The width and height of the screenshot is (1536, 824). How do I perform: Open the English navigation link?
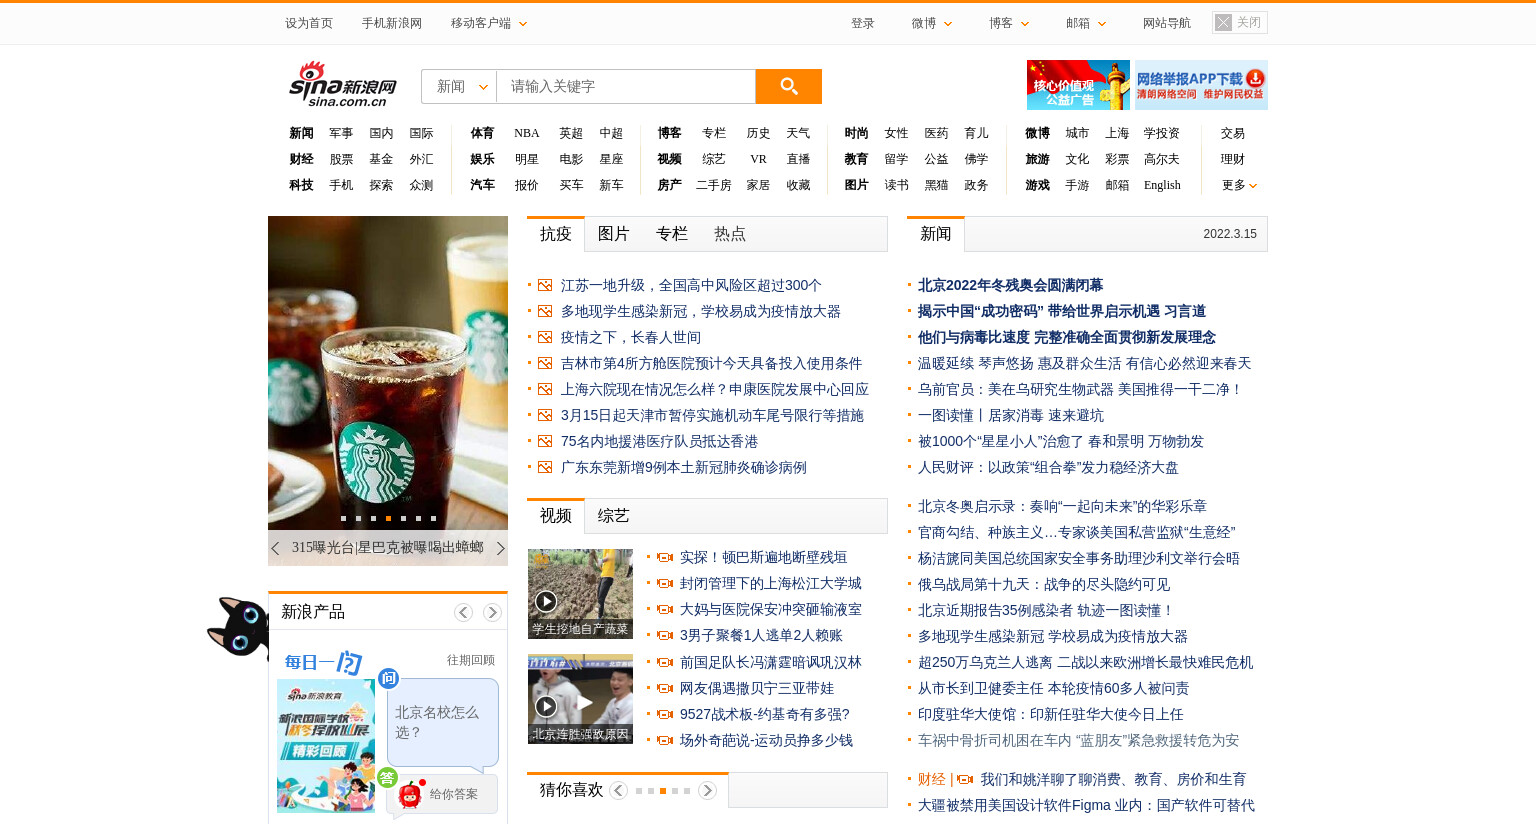pos(1162,185)
